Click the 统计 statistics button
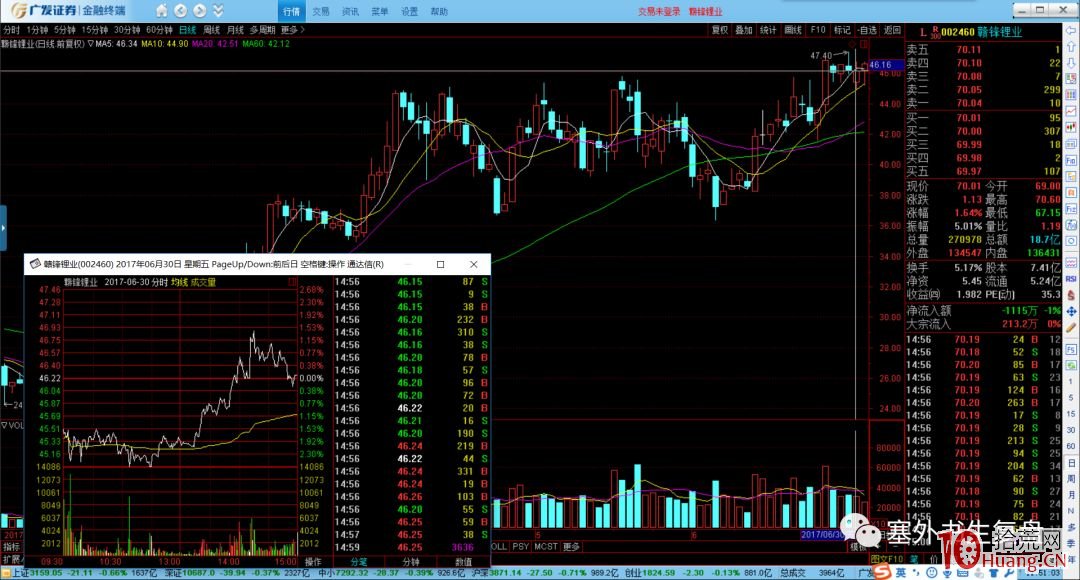The height and width of the screenshot is (580, 1080). point(768,30)
